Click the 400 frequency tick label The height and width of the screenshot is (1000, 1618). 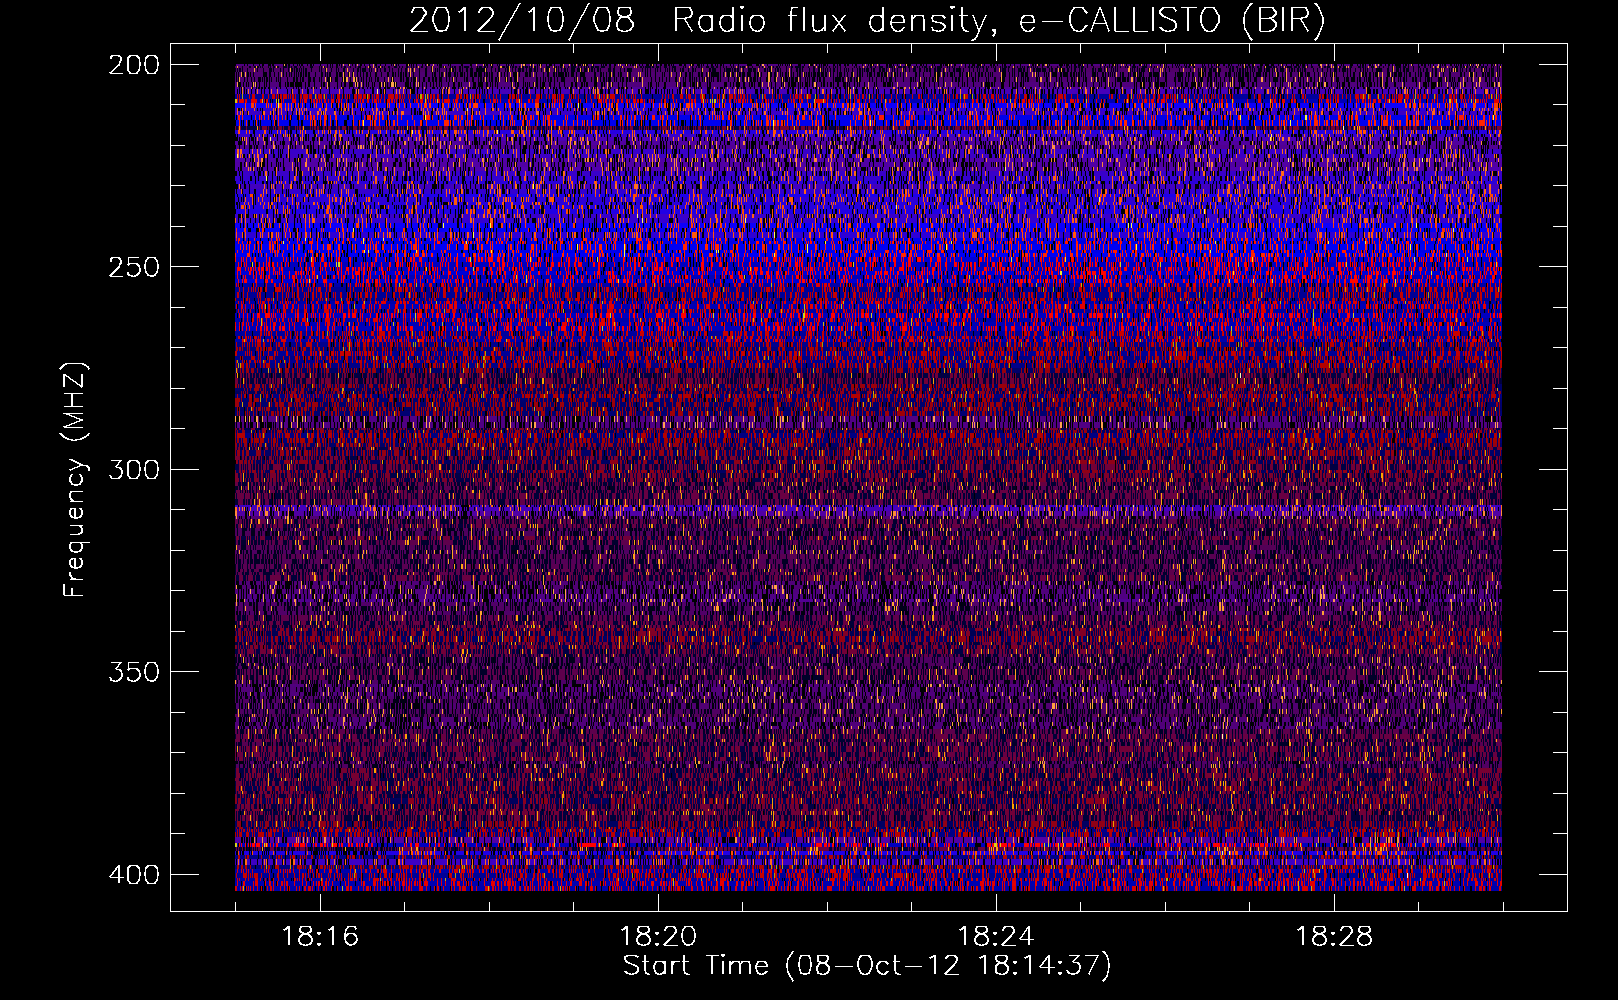click(133, 875)
